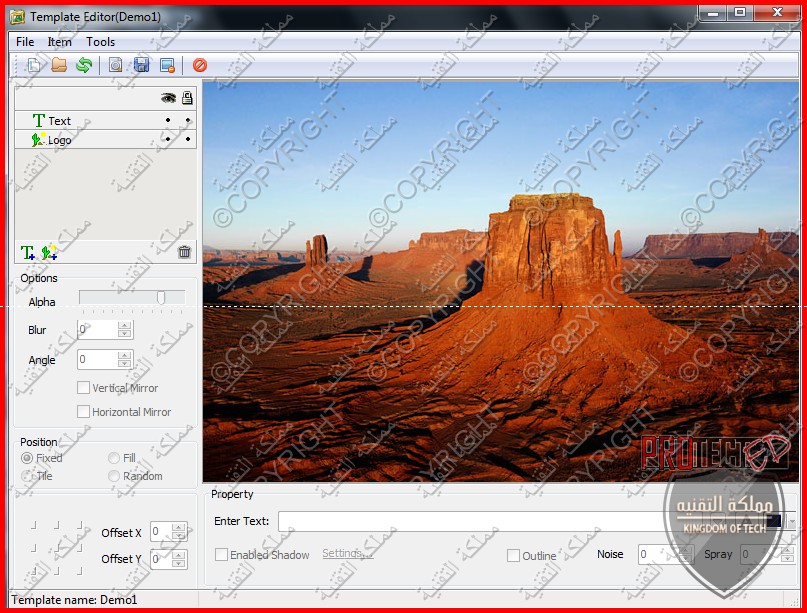Image resolution: width=807 pixels, height=613 pixels.
Task: Click the desert preview image
Action: coord(500,282)
